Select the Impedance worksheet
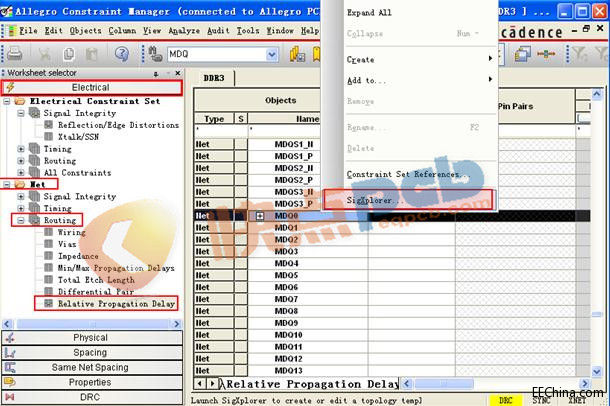 click(x=78, y=256)
